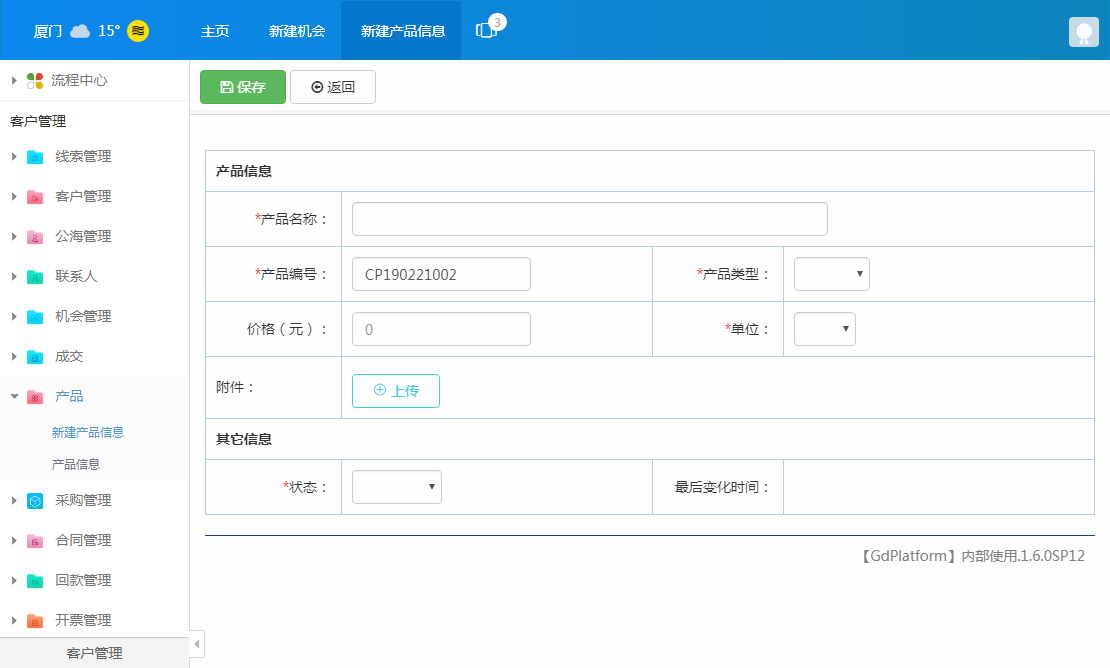Click the 公海管理 folder icon
Viewport: 1110px width, 668px height.
35,237
